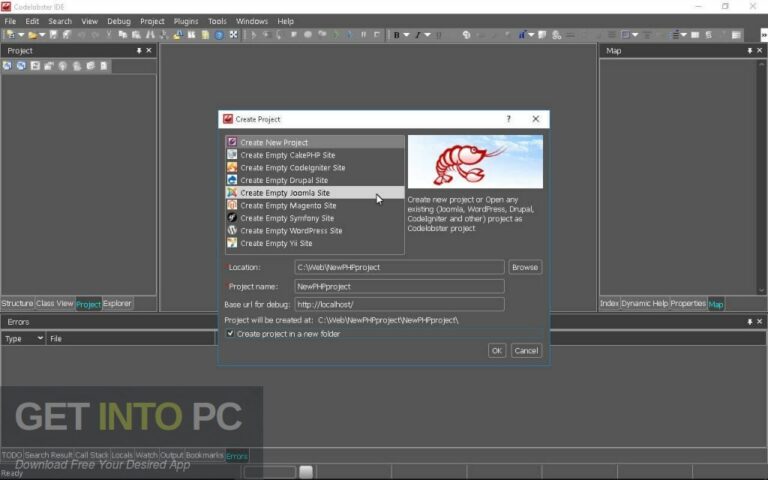Click the File column header in Errors panel

[x=131, y=338]
